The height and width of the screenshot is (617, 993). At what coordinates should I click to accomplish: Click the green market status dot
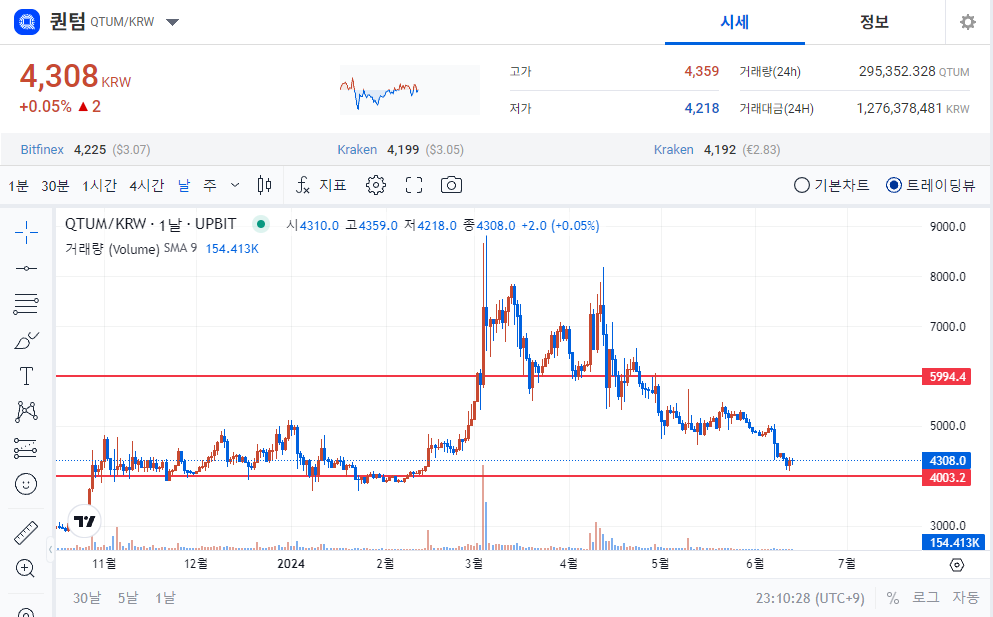tap(261, 224)
